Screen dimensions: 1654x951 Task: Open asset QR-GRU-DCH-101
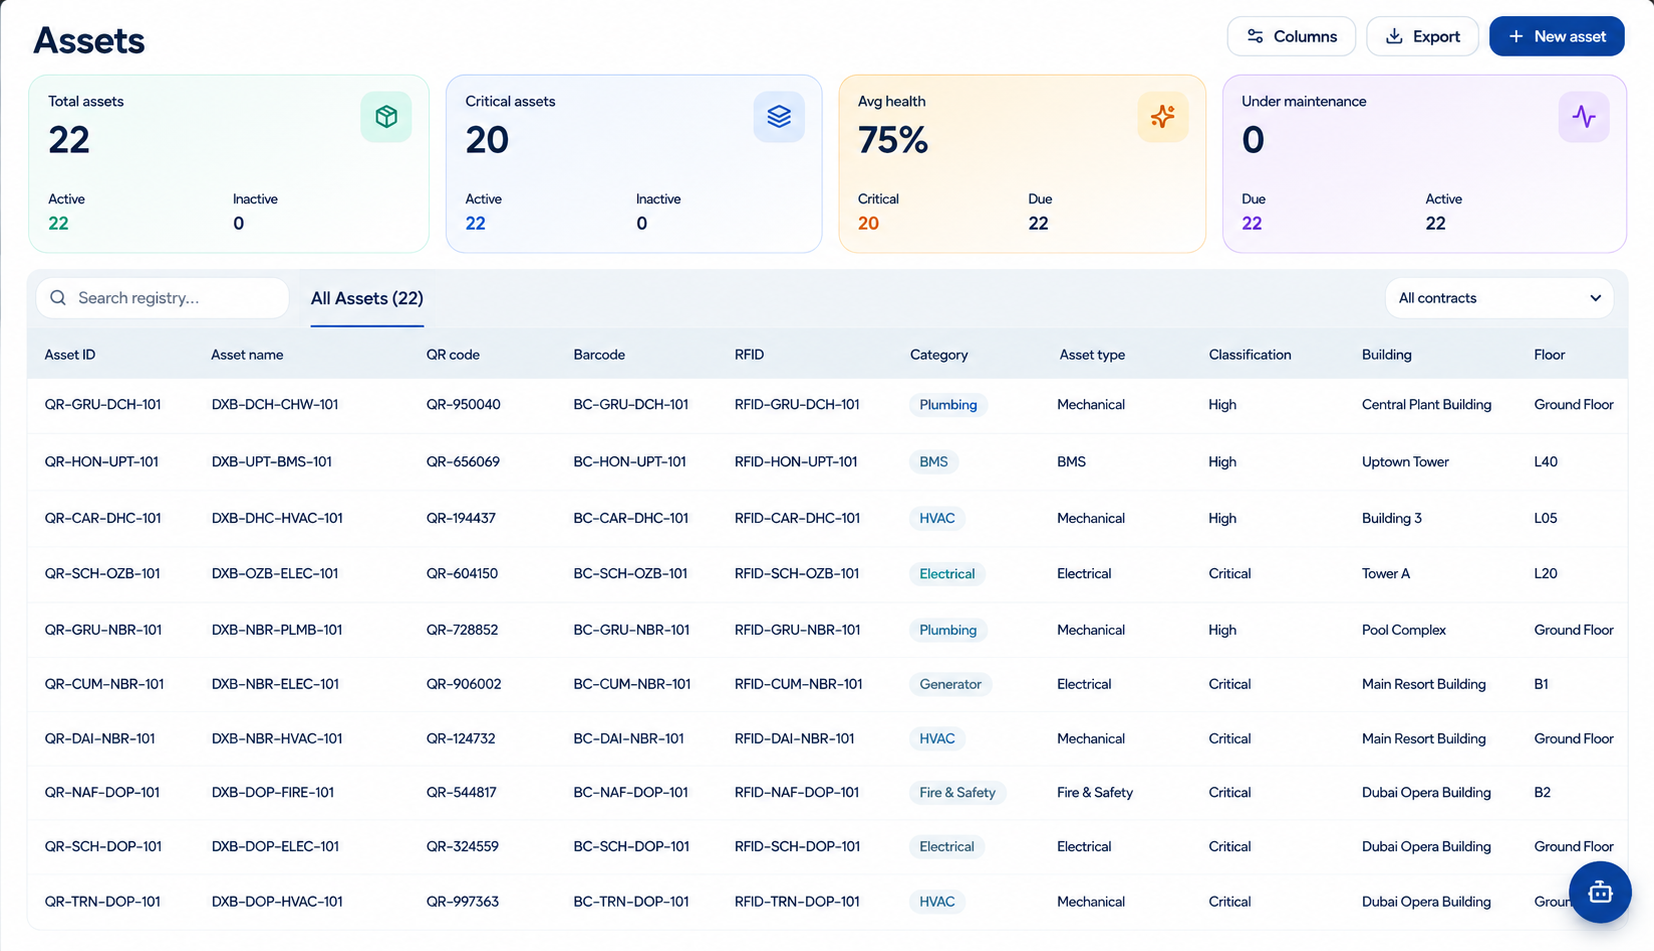coord(103,405)
